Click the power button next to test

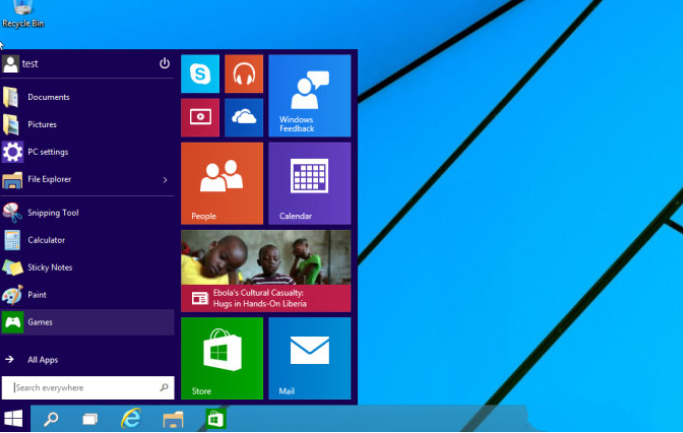click(164, 63)
